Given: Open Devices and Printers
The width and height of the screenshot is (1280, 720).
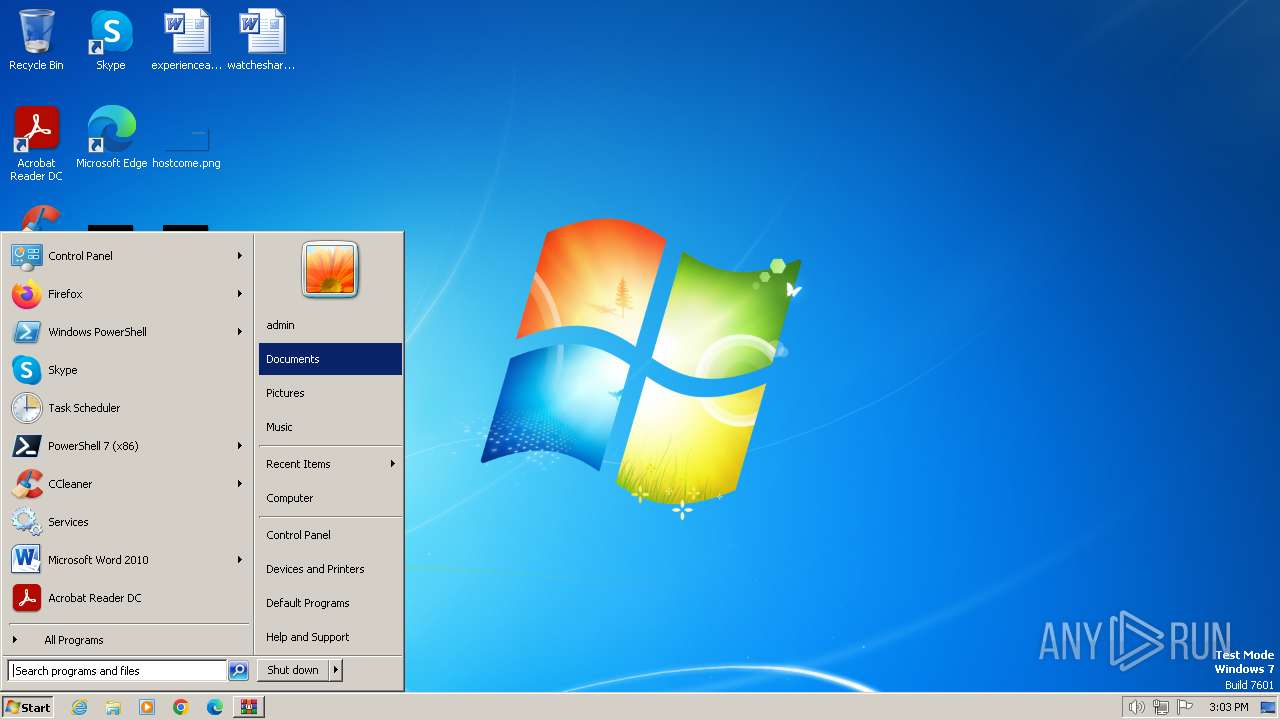Looking at the screenshot, I should [330, 569].
